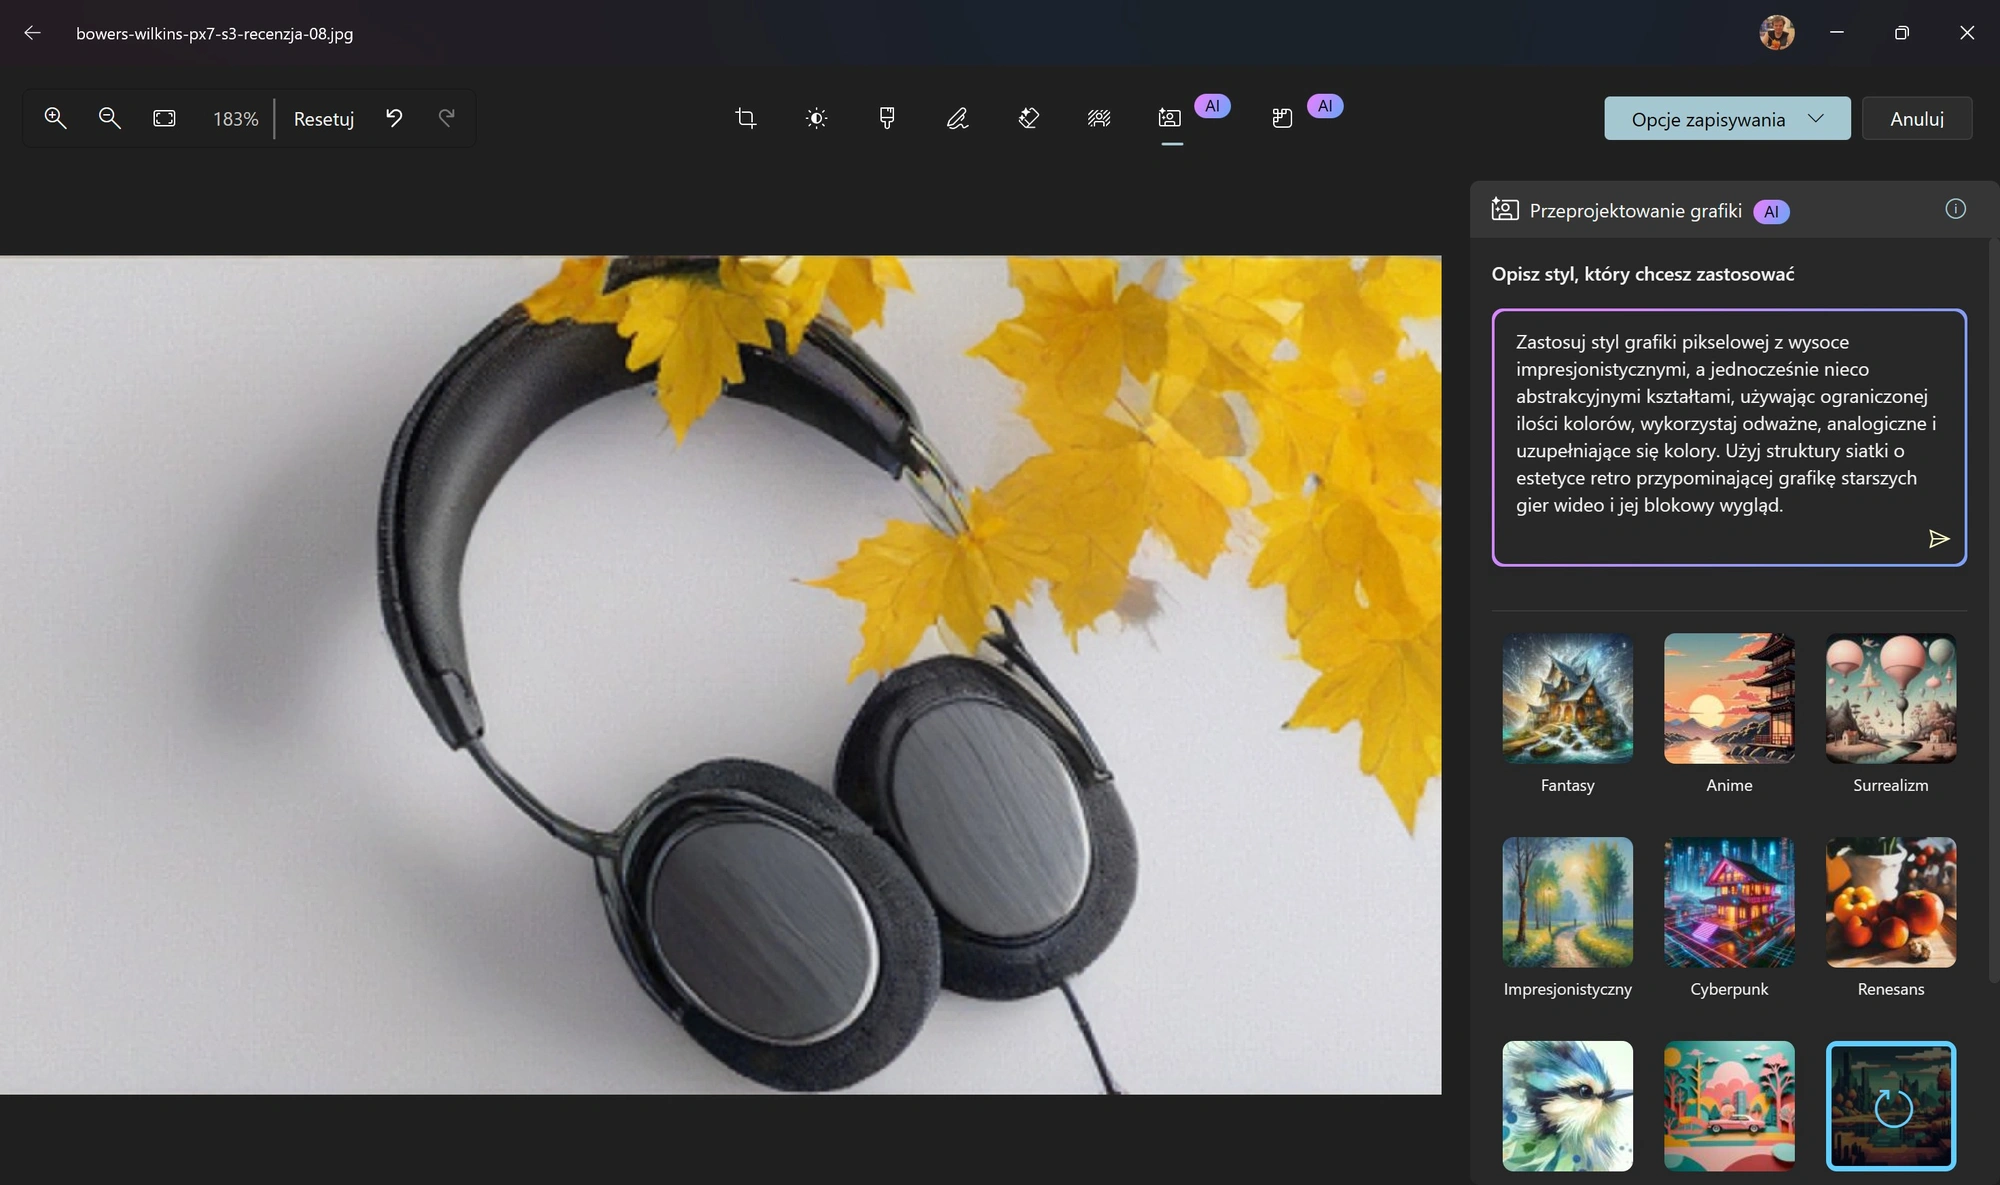Select the filter brush tool
This screenshot has height=1185, width=2000.
point(887,118)
